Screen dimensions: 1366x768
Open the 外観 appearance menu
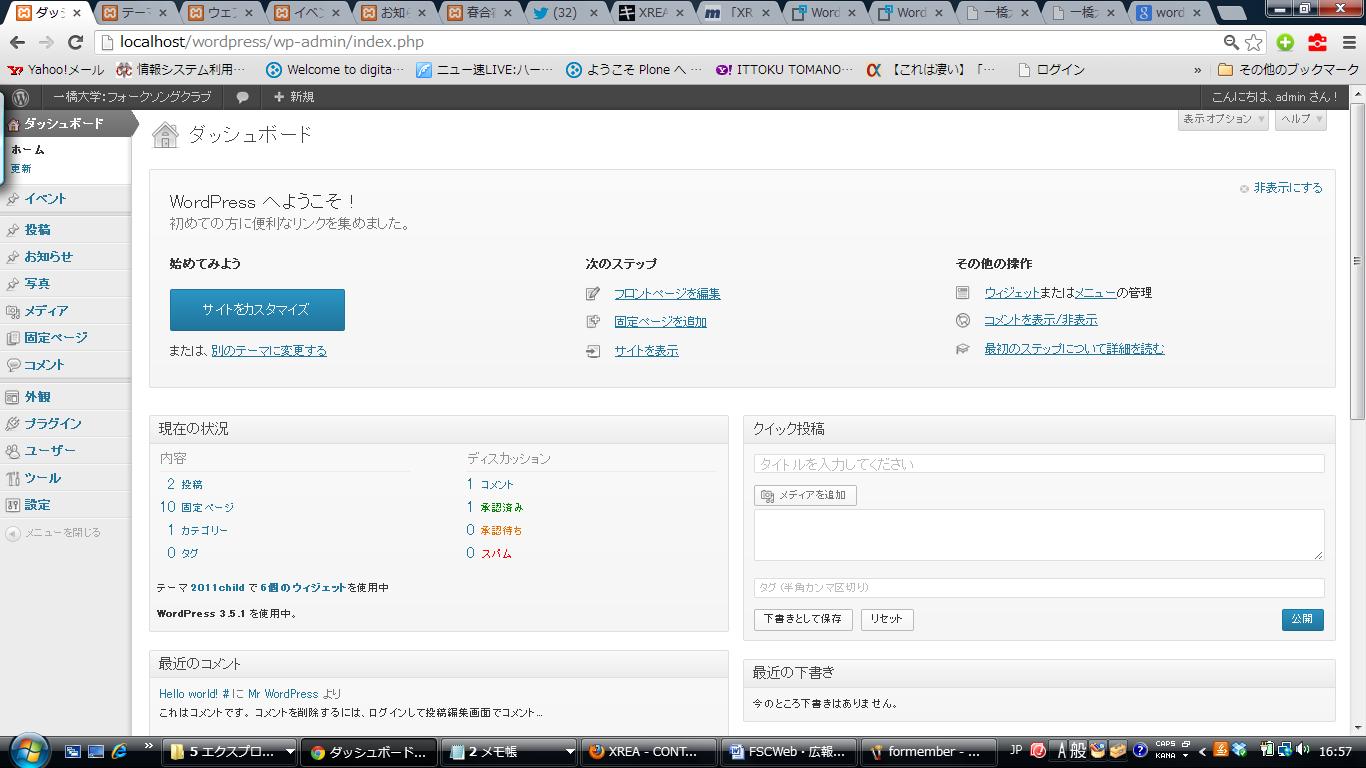click(x=38, y=397)
